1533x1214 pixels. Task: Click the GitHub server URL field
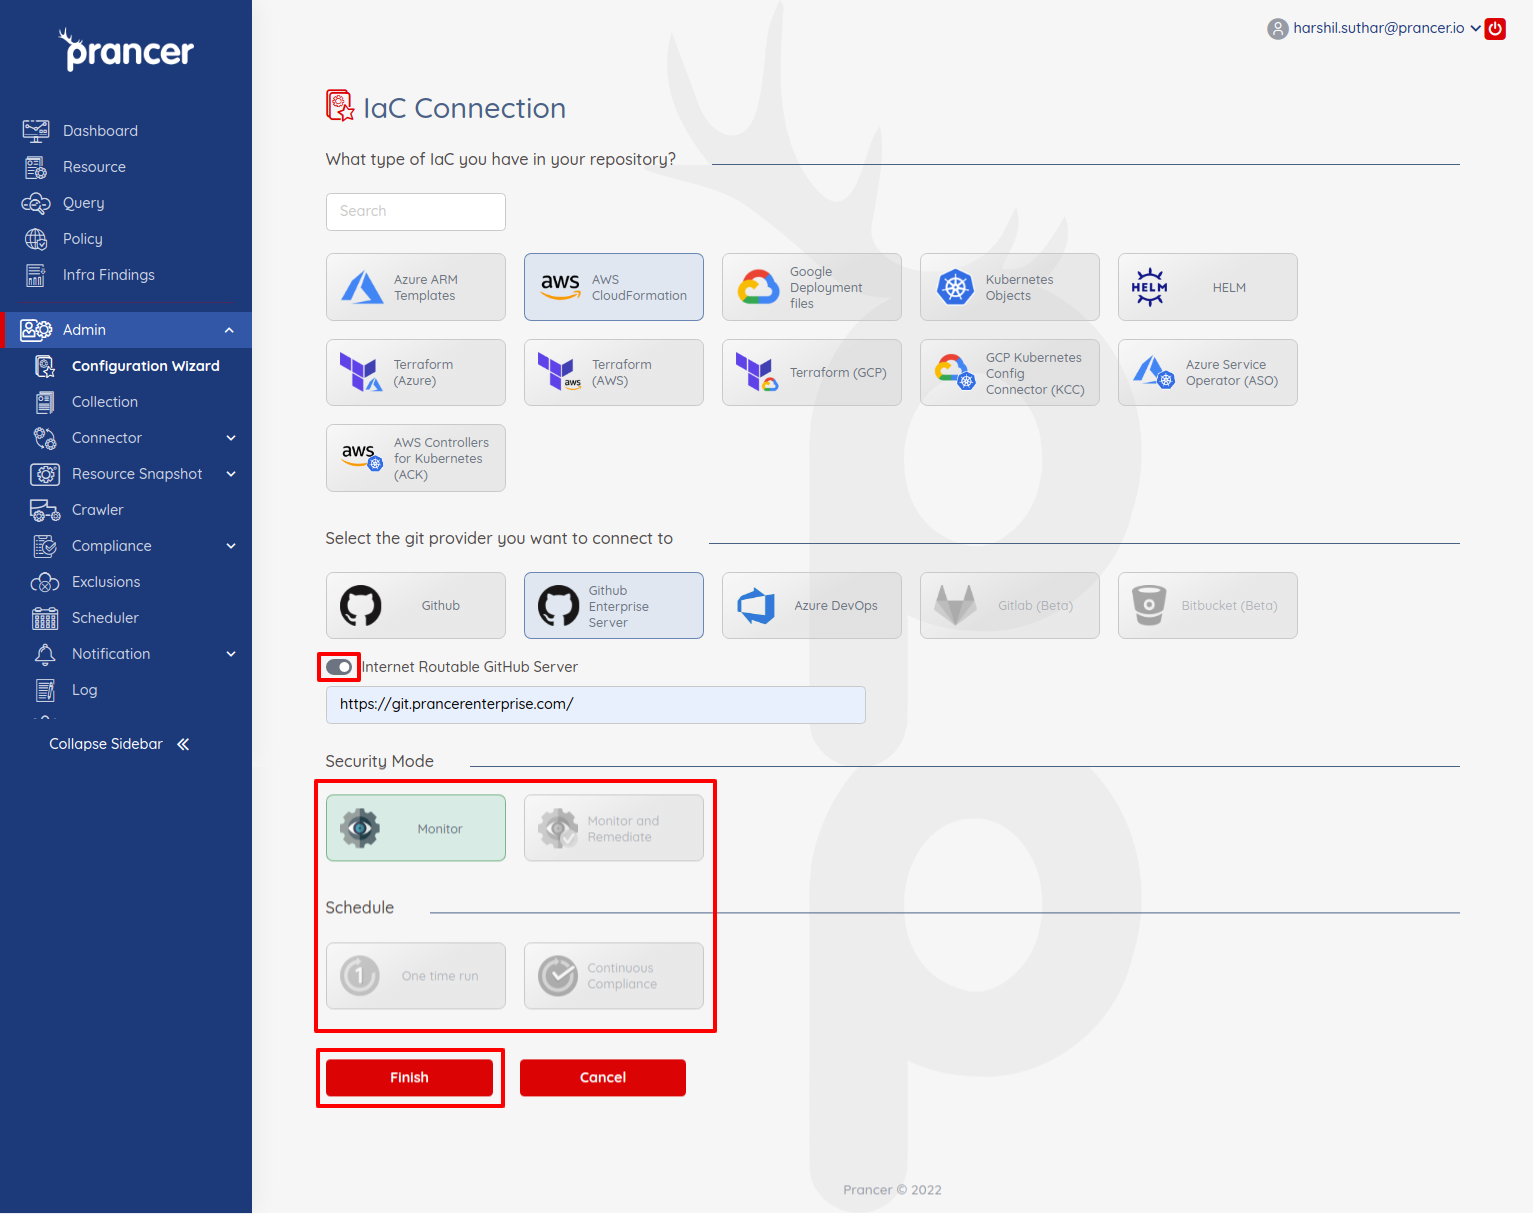tap(596, 705)
